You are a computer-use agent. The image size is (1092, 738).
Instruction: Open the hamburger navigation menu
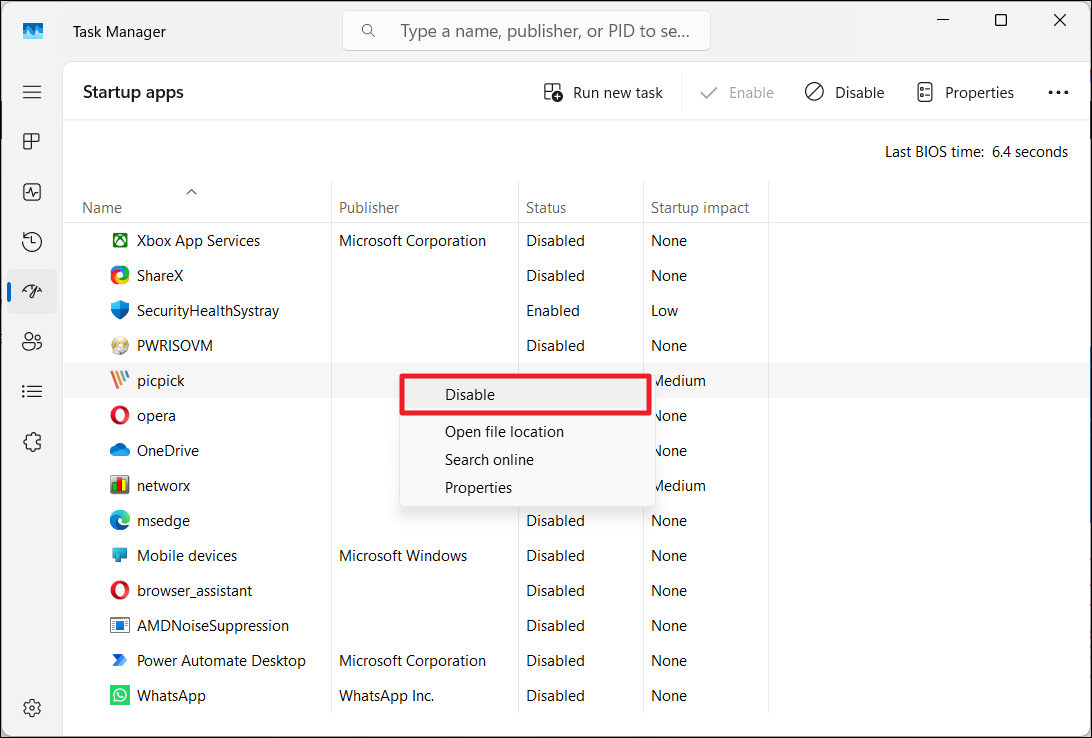coord(32,92)
